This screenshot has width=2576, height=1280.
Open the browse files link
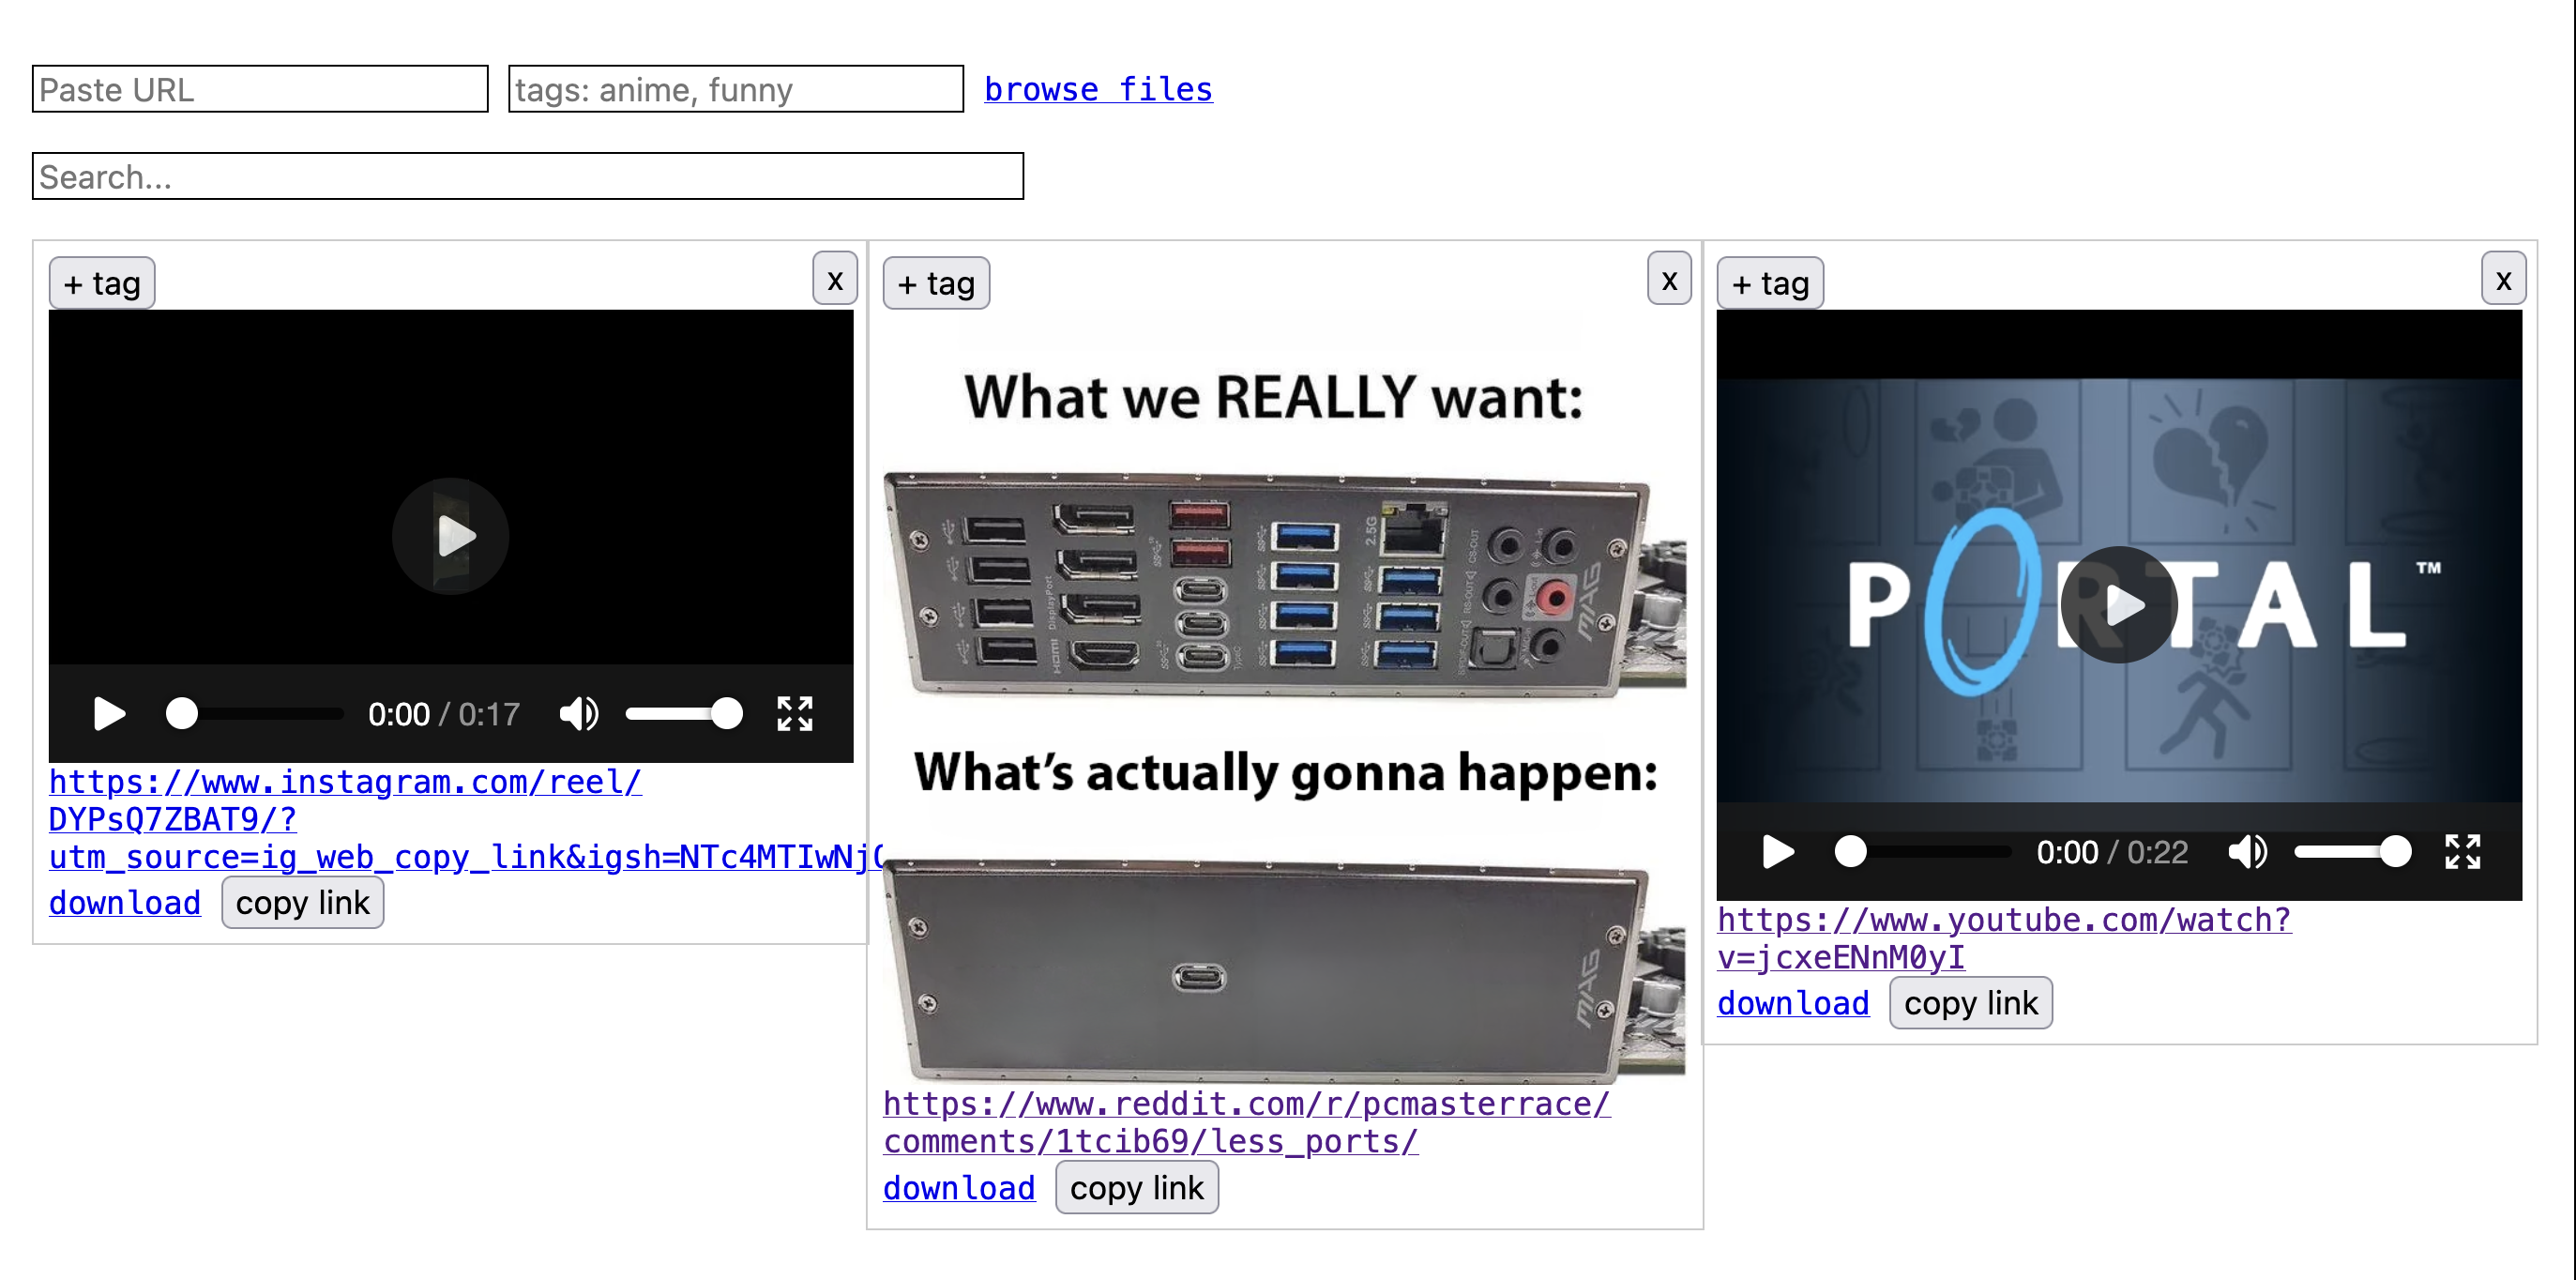click(1098, 89)
